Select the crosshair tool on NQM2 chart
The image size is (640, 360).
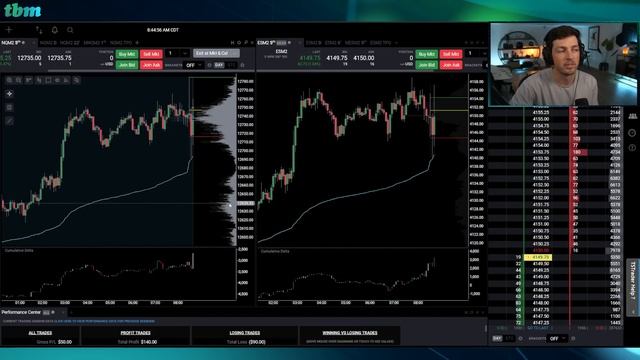pyautogui.click(x=9, y=94)
